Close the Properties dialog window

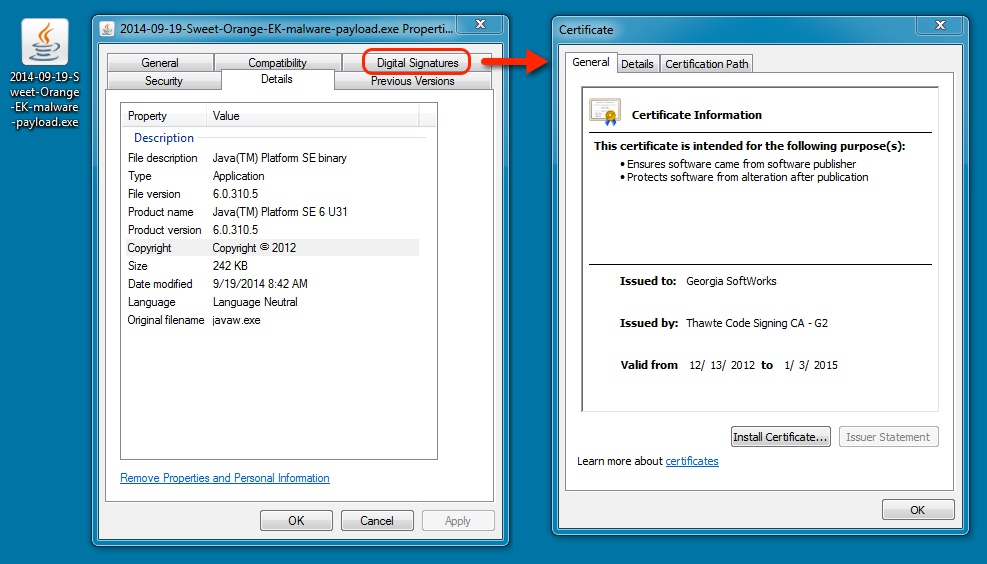(x=480, y=25)
